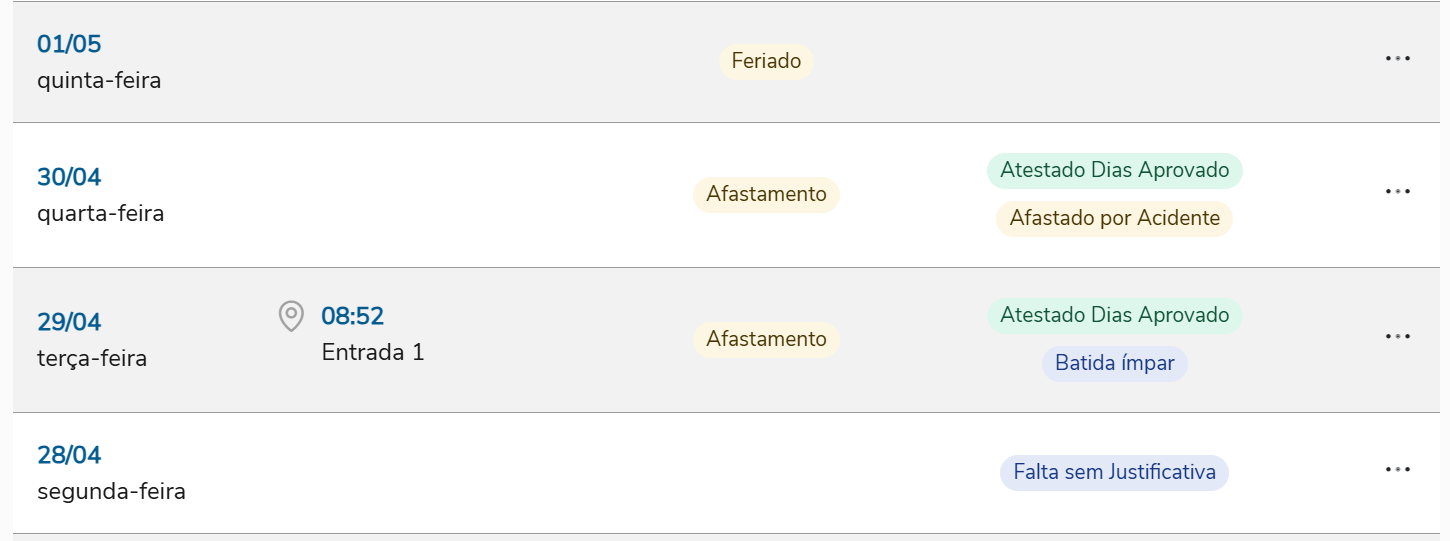1450x541 pixels.
Task: Select the 29/04 date link
Action: [x=69, y=322]
